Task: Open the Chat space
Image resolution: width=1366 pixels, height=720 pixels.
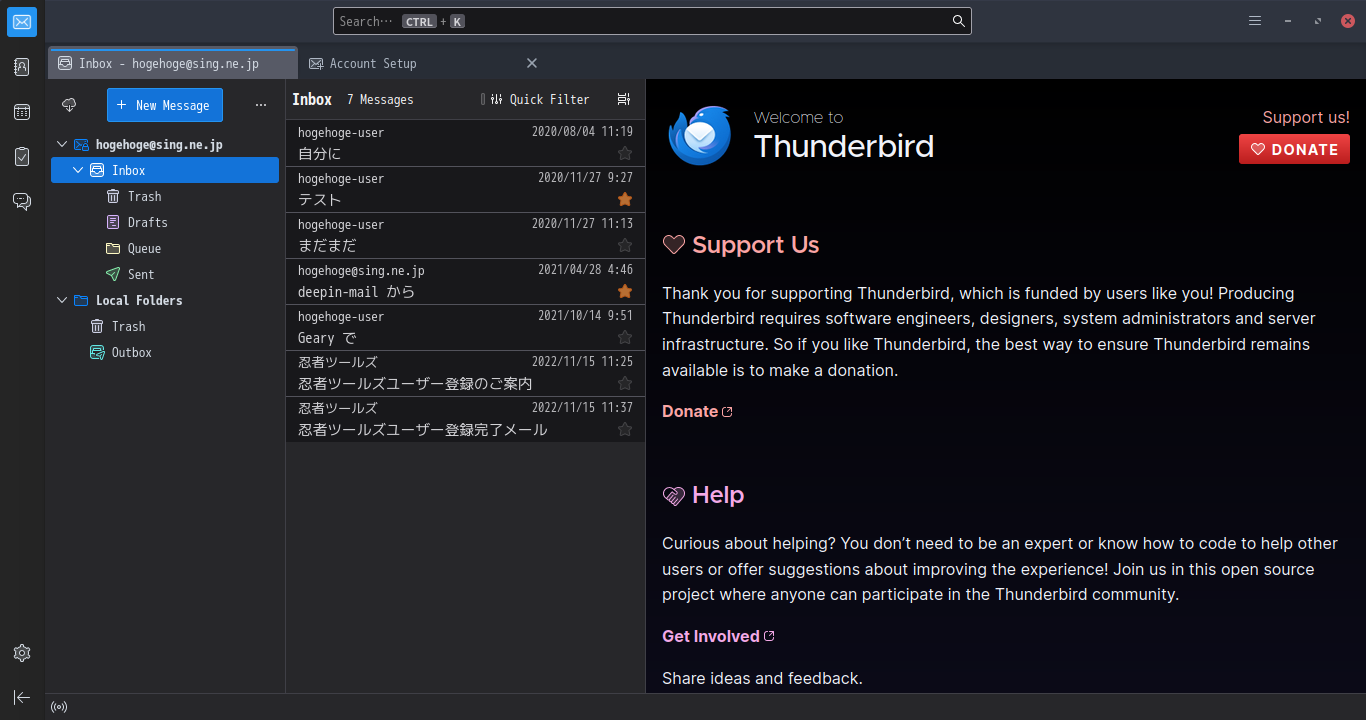Action: (x=22, y=202)
